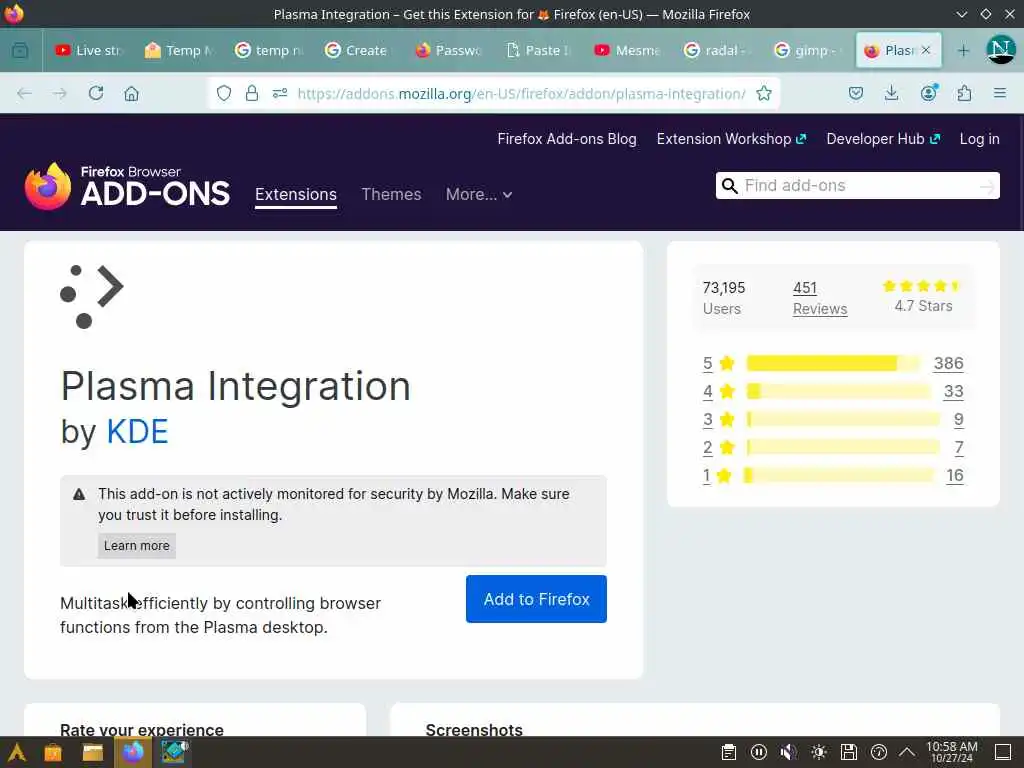Open a new tab with the plus icon

tap(963, 50)
